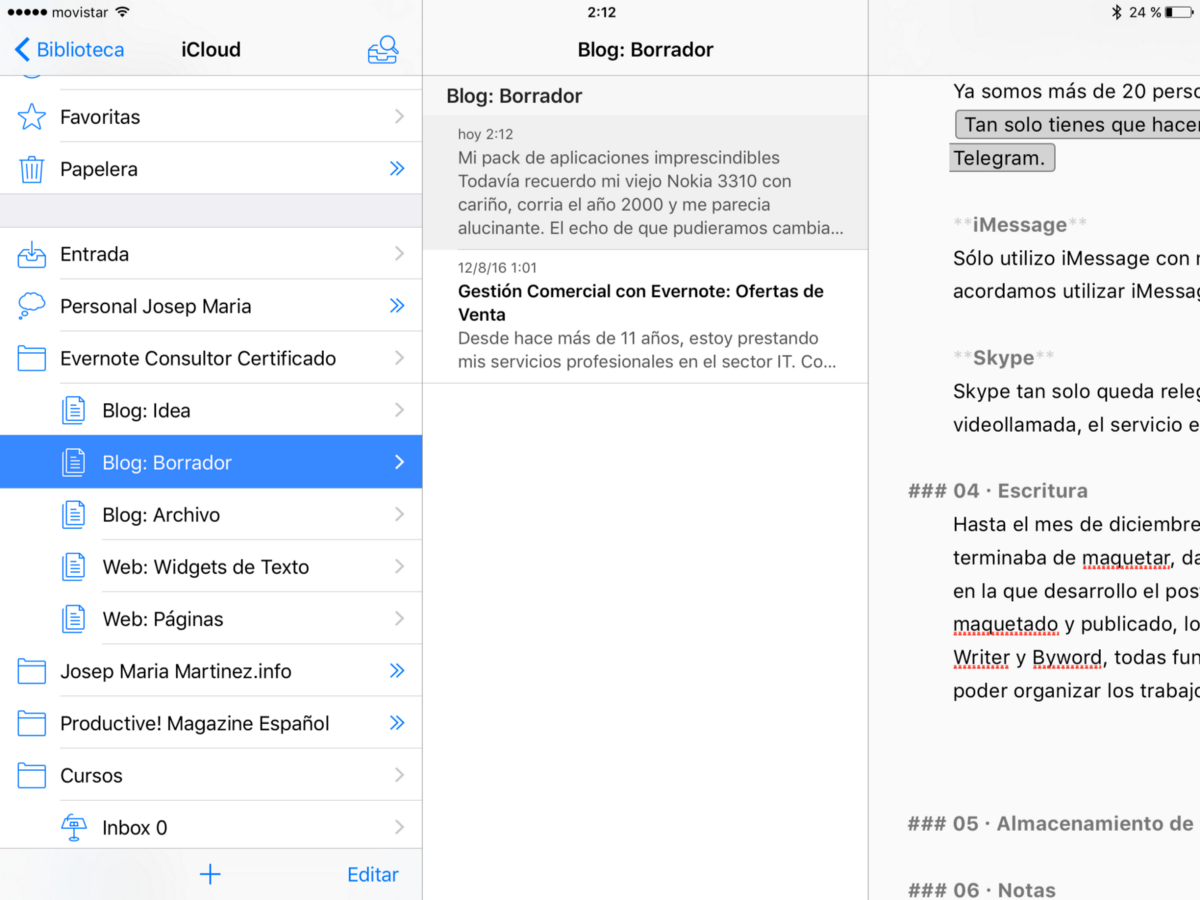The image size is (1200, 900).
Task: Tap the plus icon to add a sheet
Action: [210, 874]
